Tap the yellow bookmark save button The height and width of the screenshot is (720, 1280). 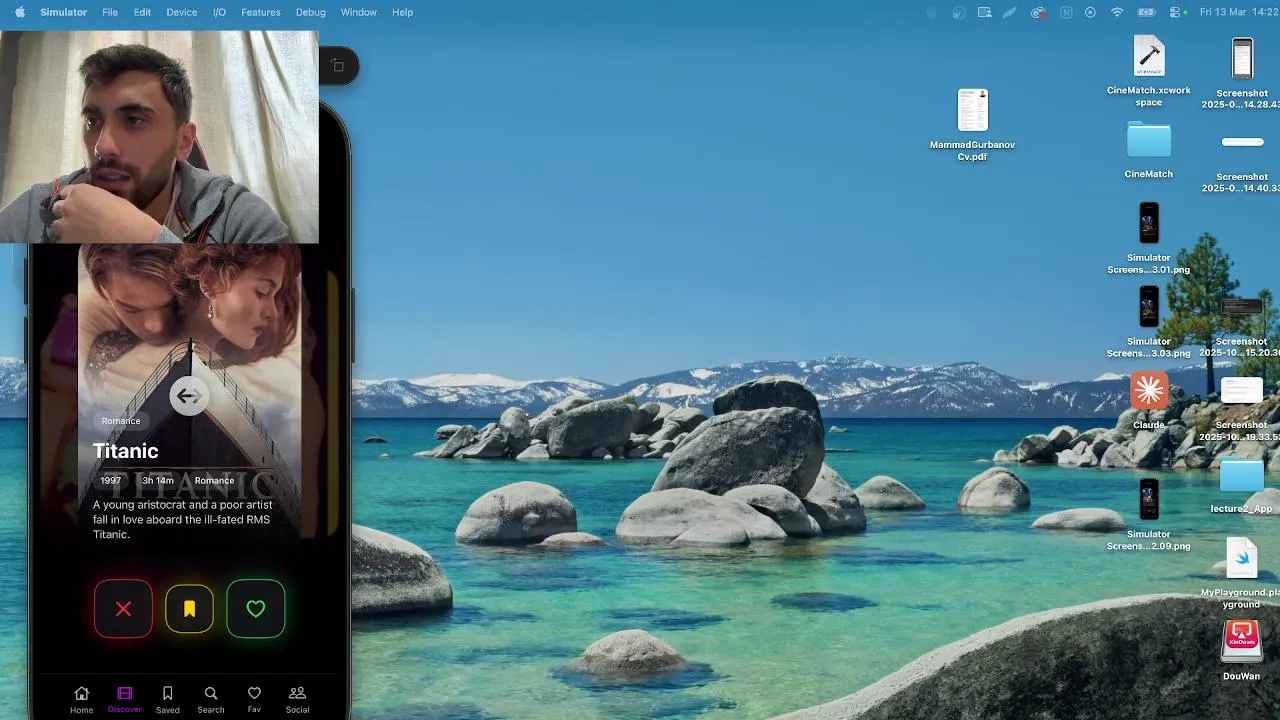(189, 609)
